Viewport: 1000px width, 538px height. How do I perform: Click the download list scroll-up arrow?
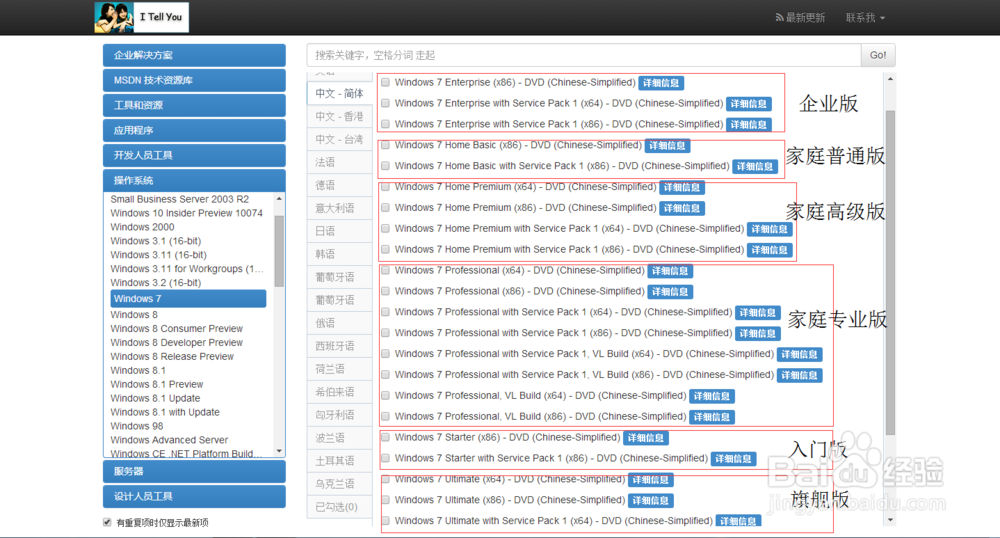pos(890,79)
